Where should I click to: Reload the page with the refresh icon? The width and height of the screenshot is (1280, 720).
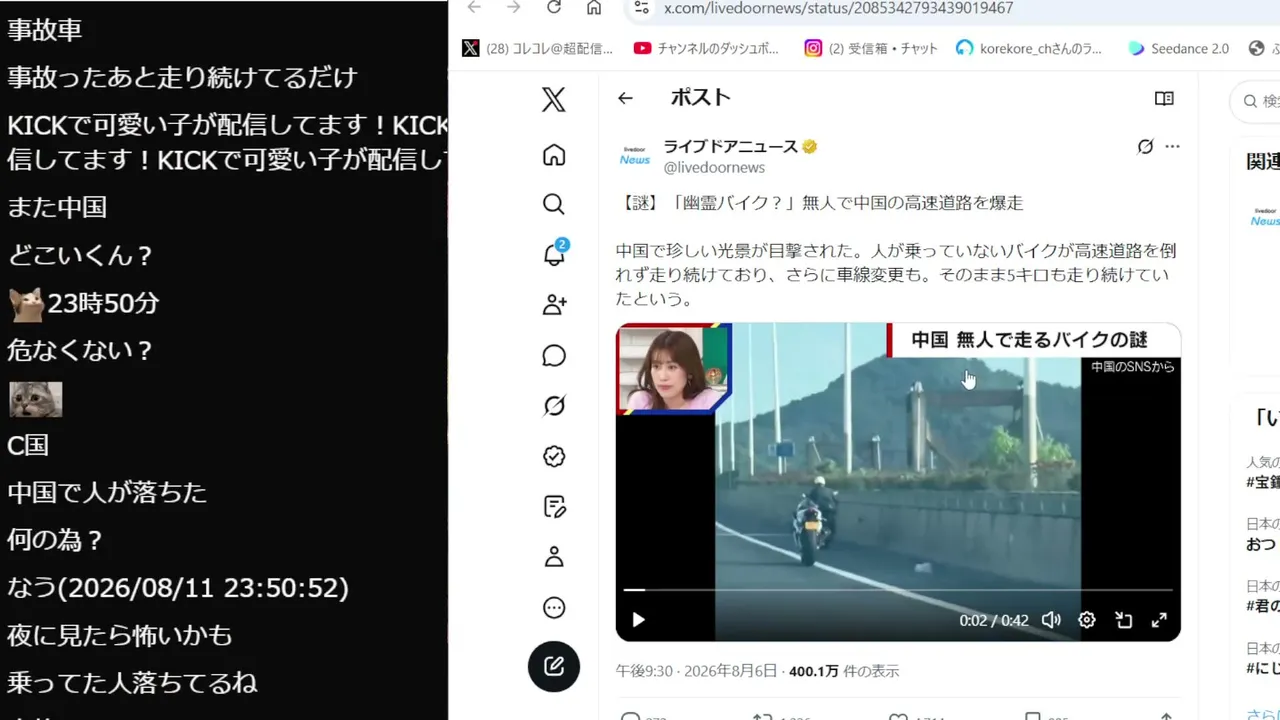pos(554,8)
